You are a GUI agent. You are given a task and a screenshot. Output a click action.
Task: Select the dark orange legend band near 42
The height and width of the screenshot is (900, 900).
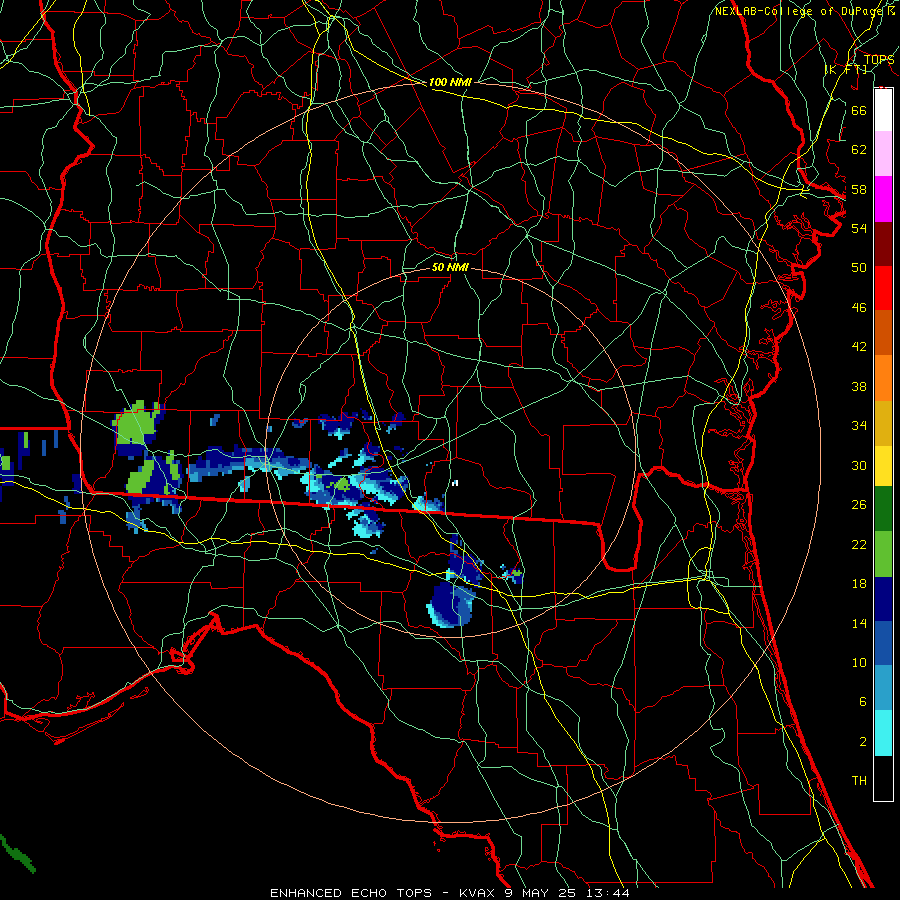[x=883, y=332]
